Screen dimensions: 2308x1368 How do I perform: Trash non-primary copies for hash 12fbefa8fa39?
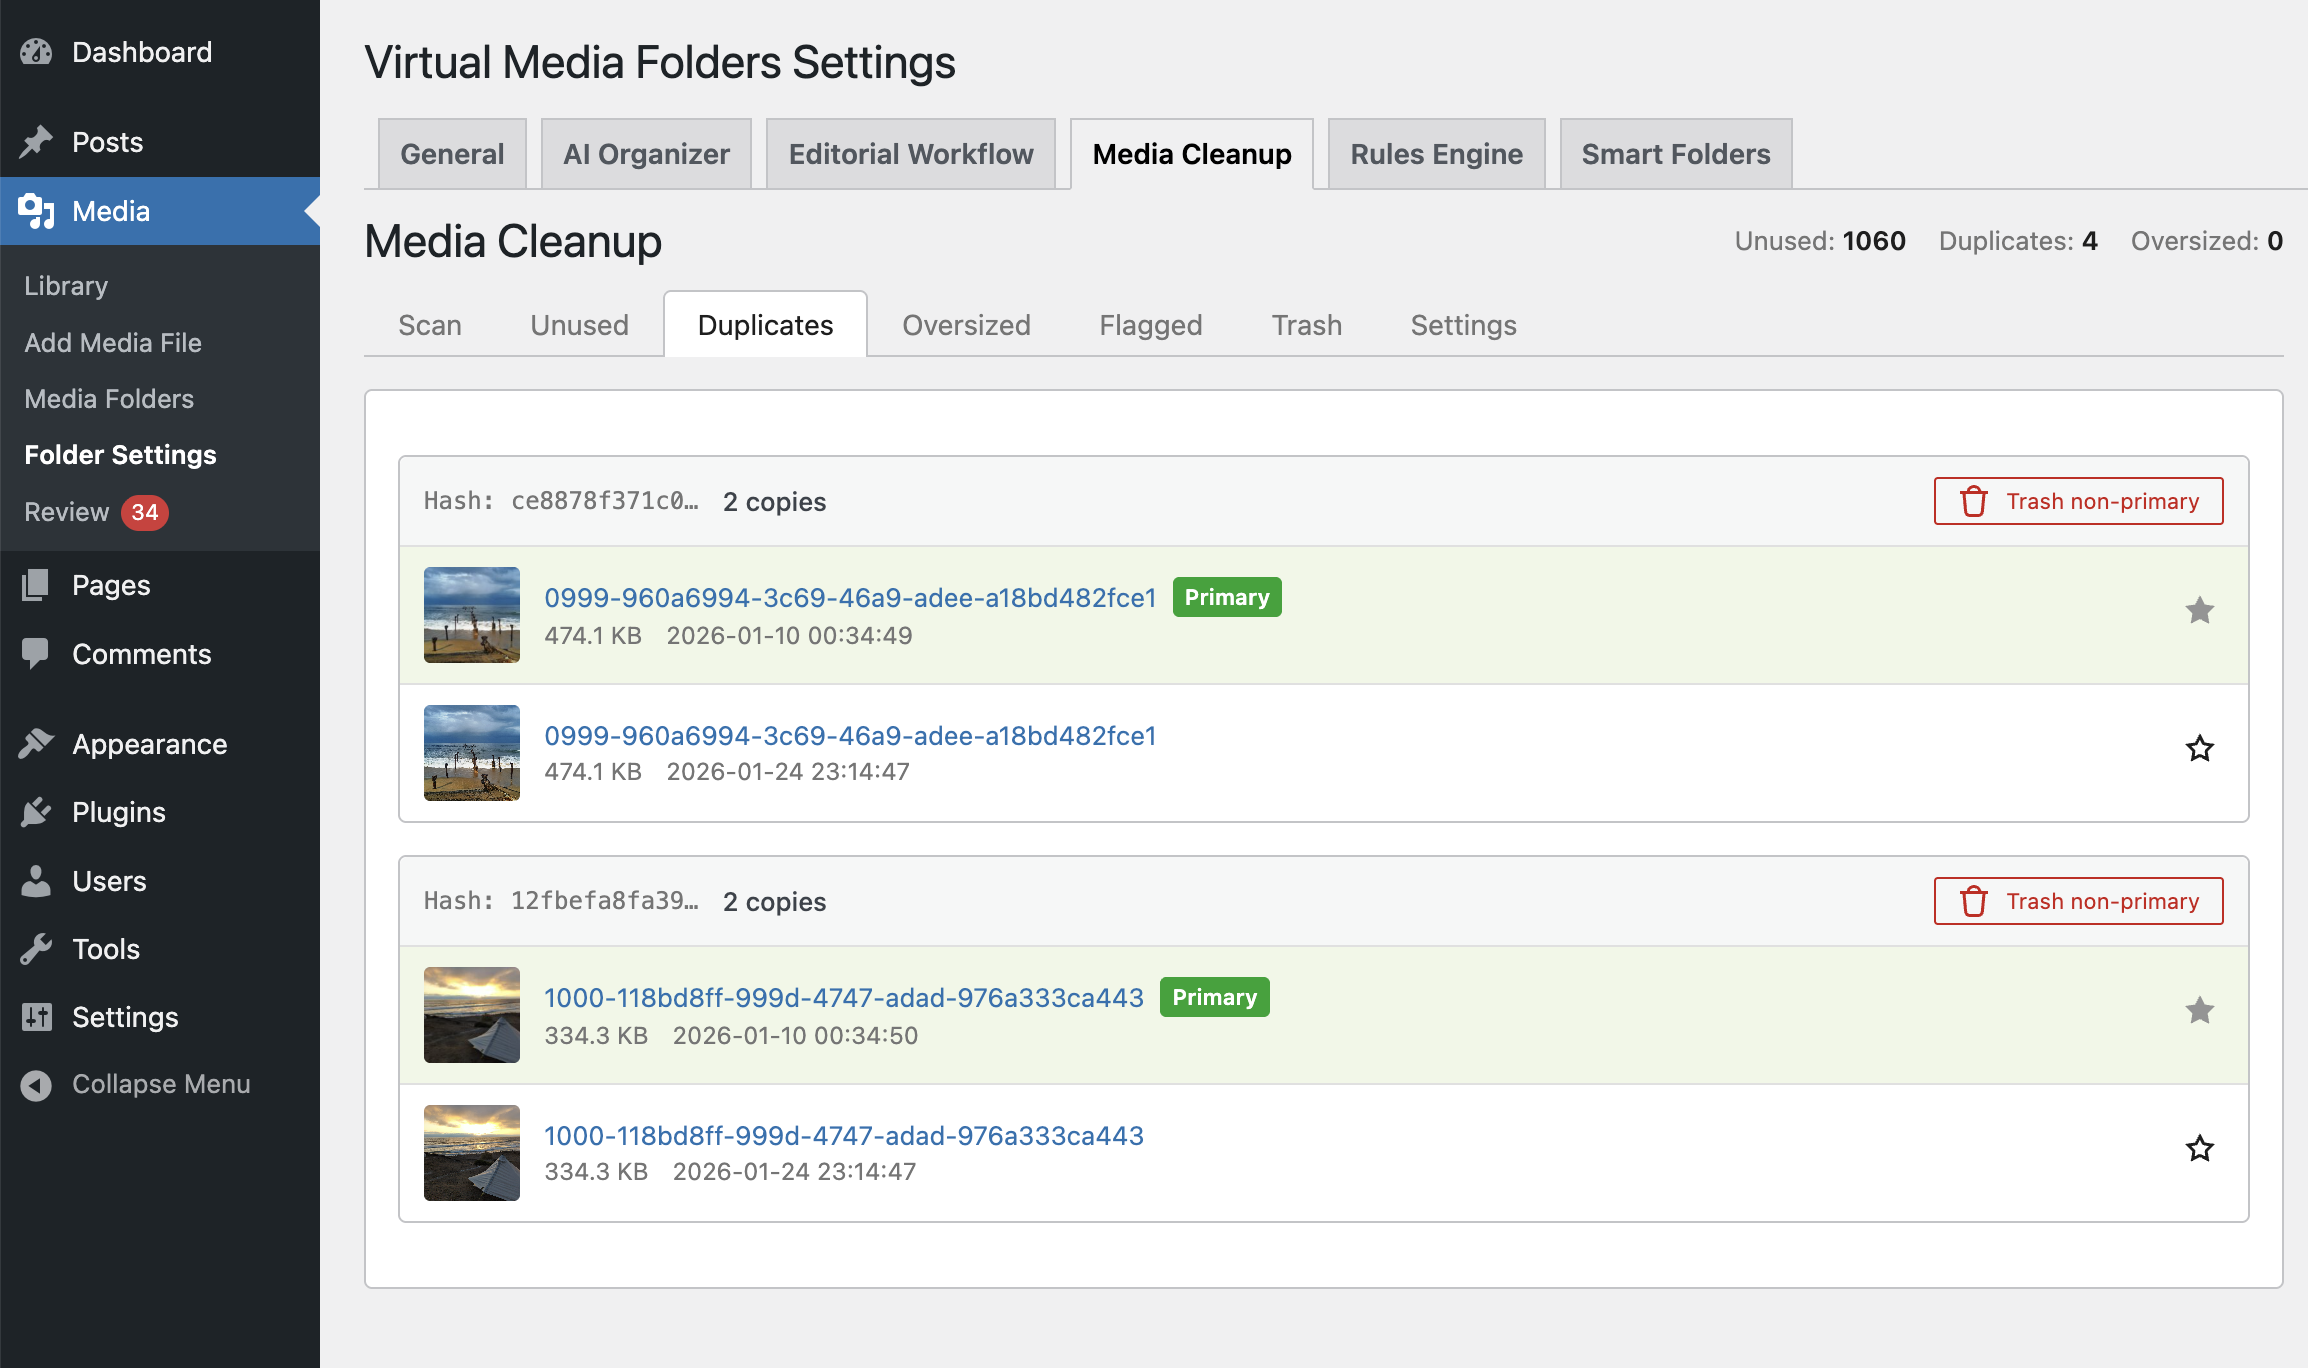click(2078, 901)
